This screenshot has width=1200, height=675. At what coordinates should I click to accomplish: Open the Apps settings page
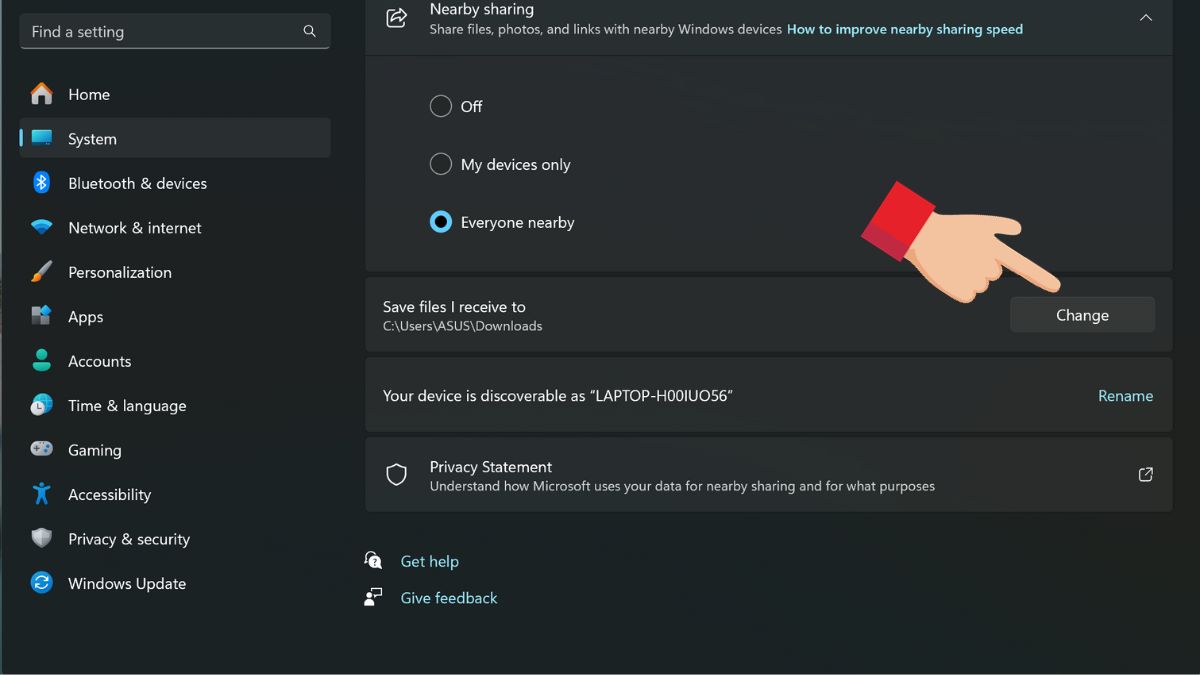click(x=86, y=317)
